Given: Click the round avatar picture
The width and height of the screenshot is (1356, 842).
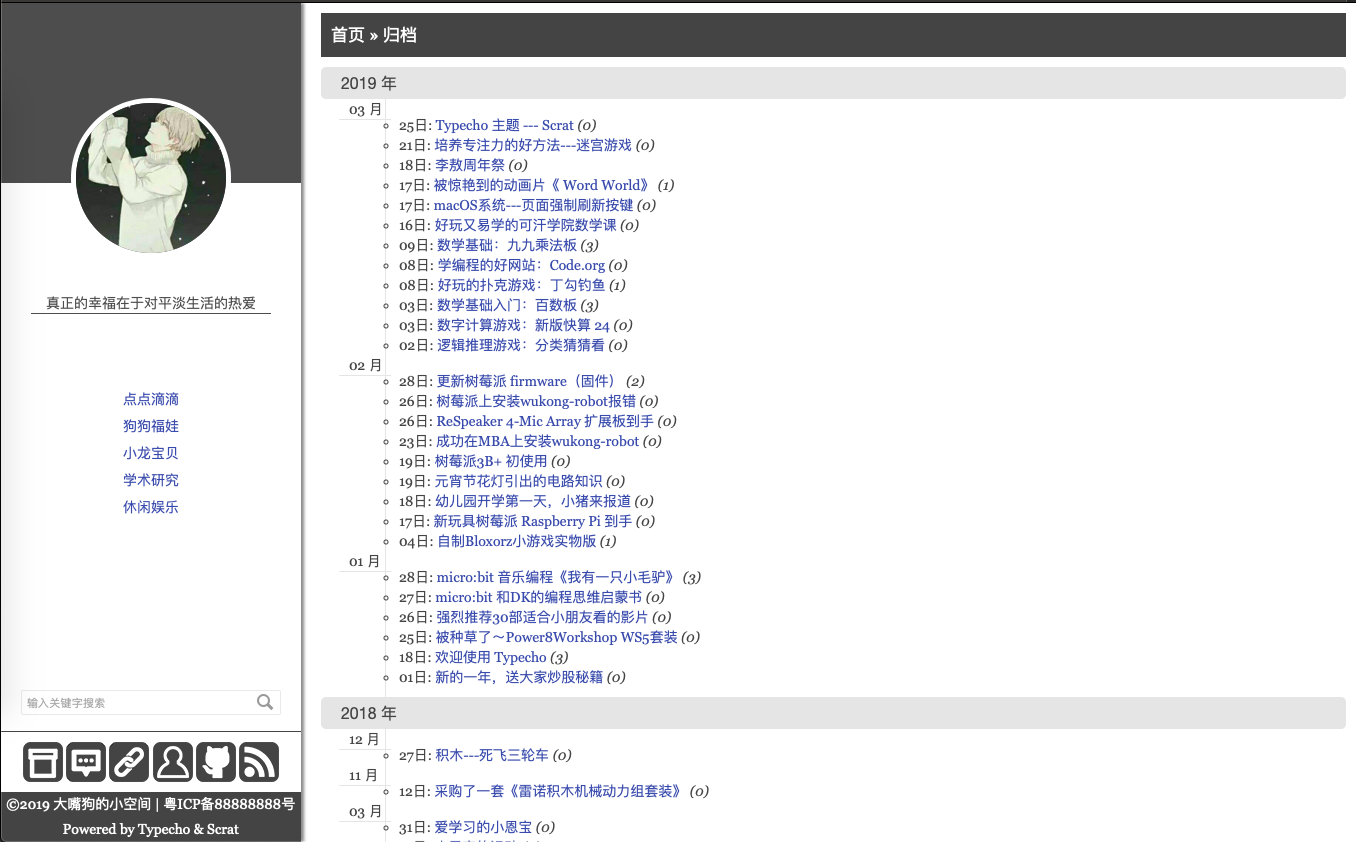Looking at the screenshot, I should [x=151, y=177].
